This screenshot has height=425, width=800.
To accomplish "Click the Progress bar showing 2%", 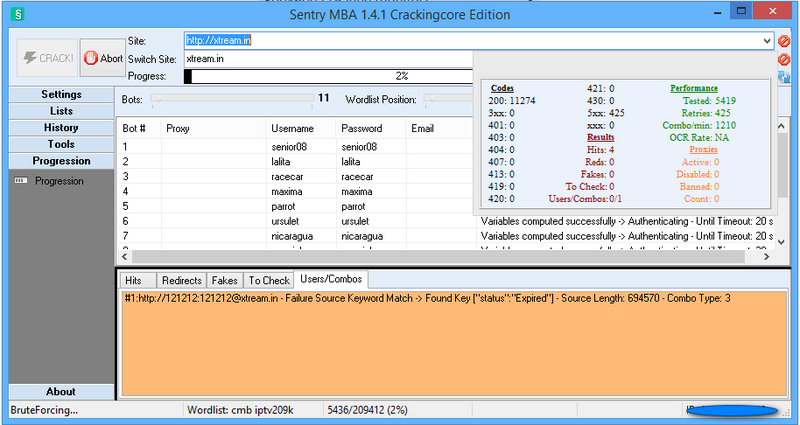I will coord(329,77).
